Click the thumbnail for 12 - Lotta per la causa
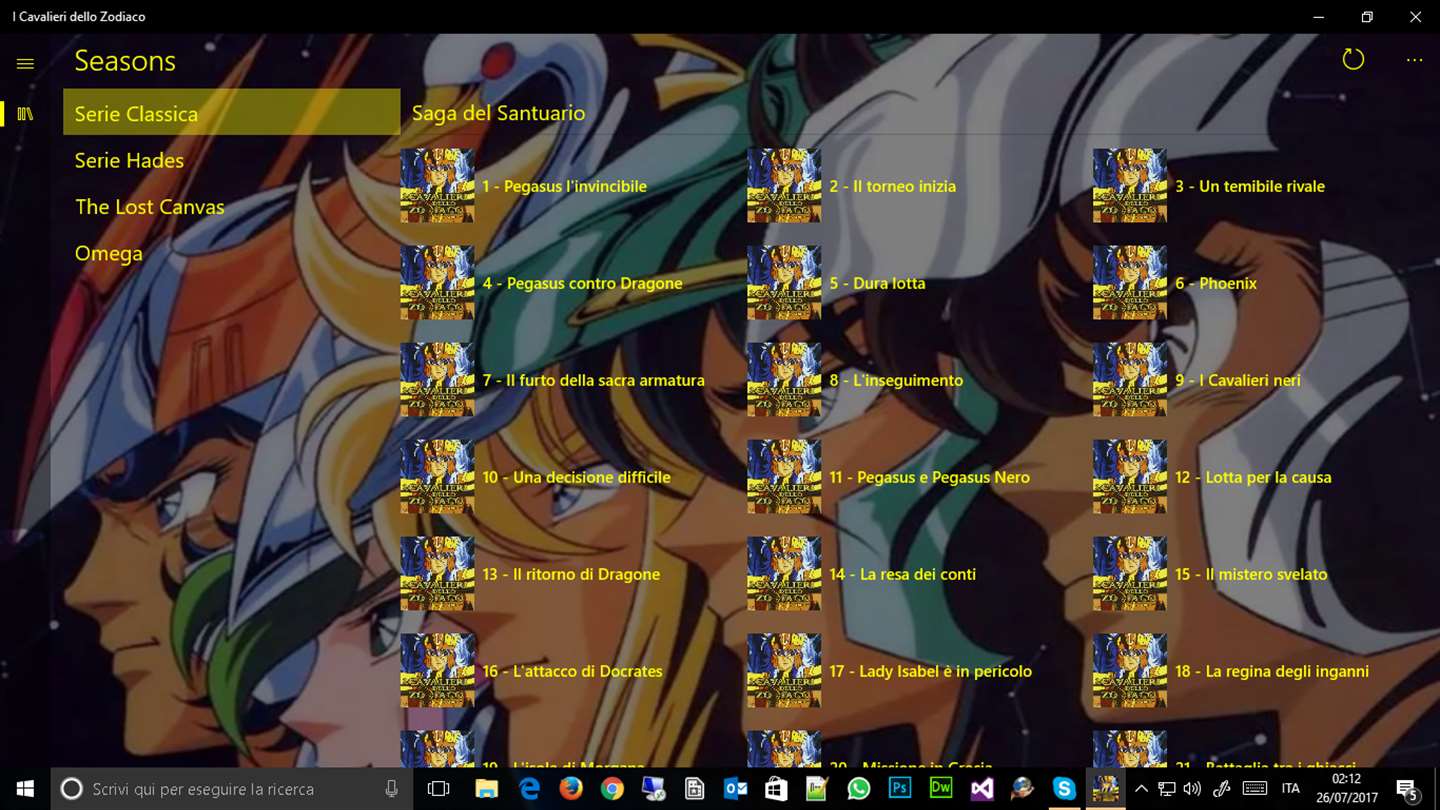 pyautogui.click(x=1130, y=477)
